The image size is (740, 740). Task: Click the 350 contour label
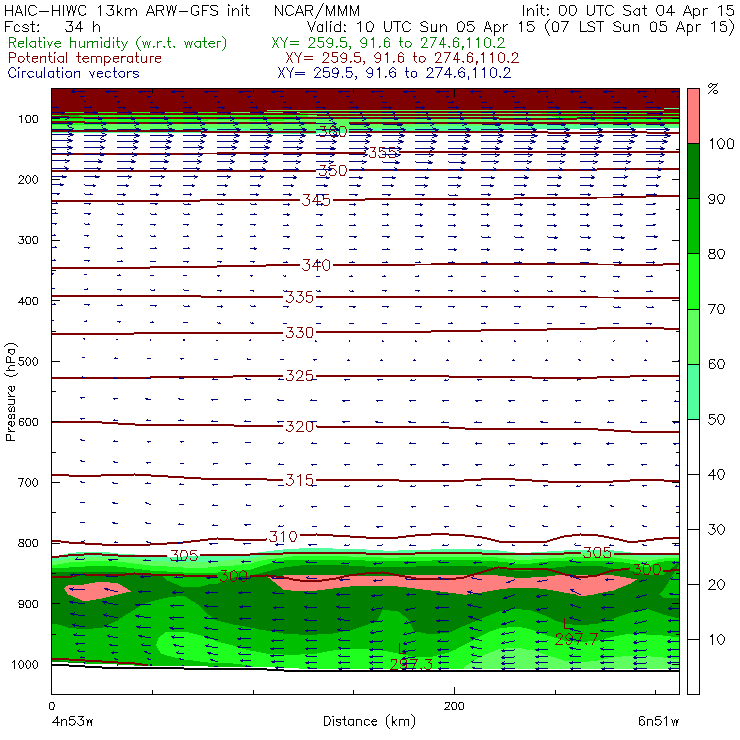pyautogui.click(x=333, y=170)
